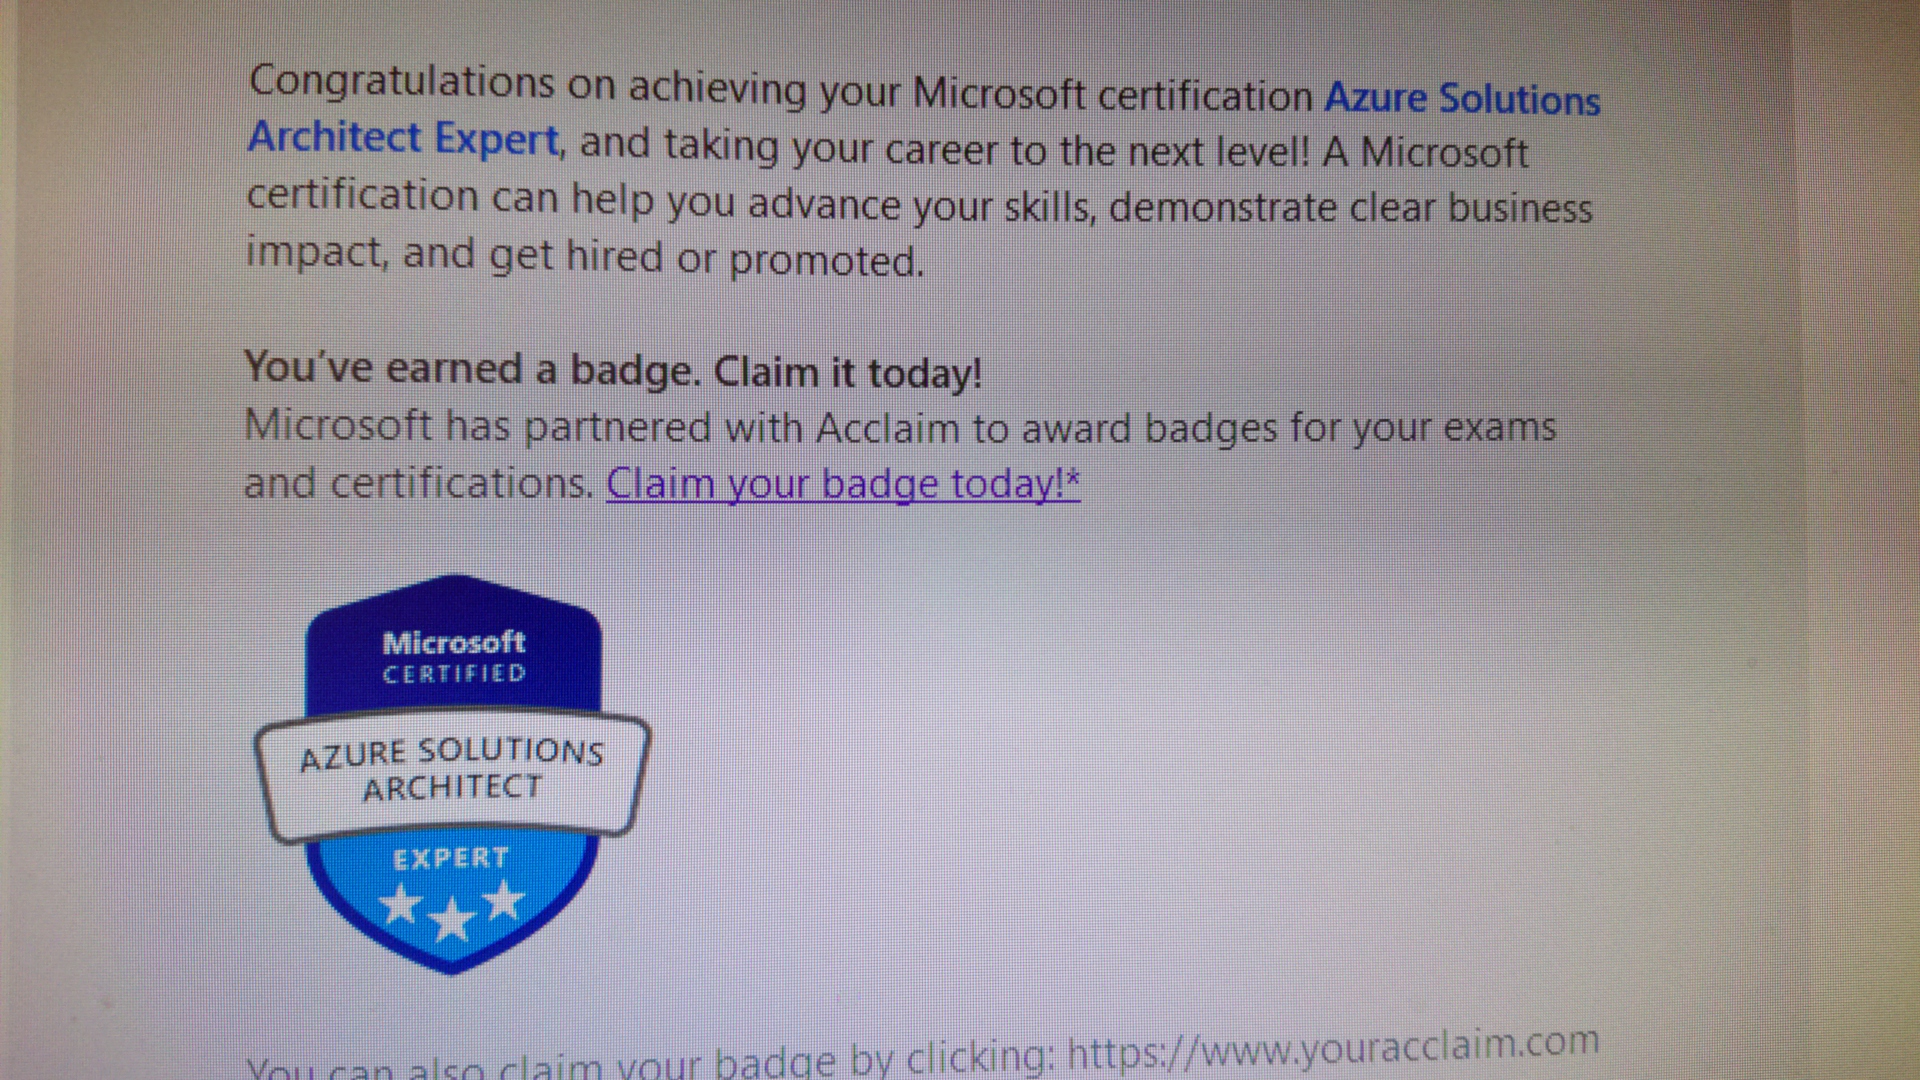The width and height of the screenshot is (1920, 1080).
Task: Open the Azure Solutions Architect Expert link
Action: coord(1461,99)
